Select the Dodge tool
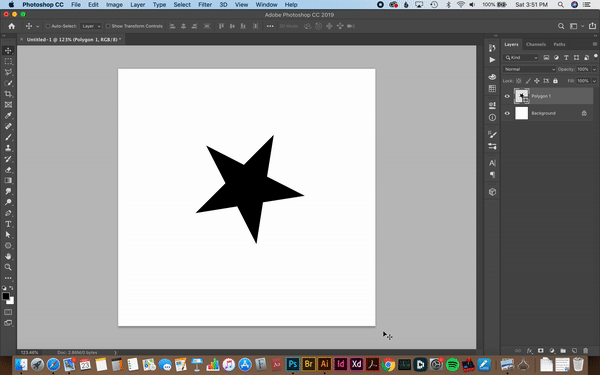600x375 pixels. tap(8, 202)
